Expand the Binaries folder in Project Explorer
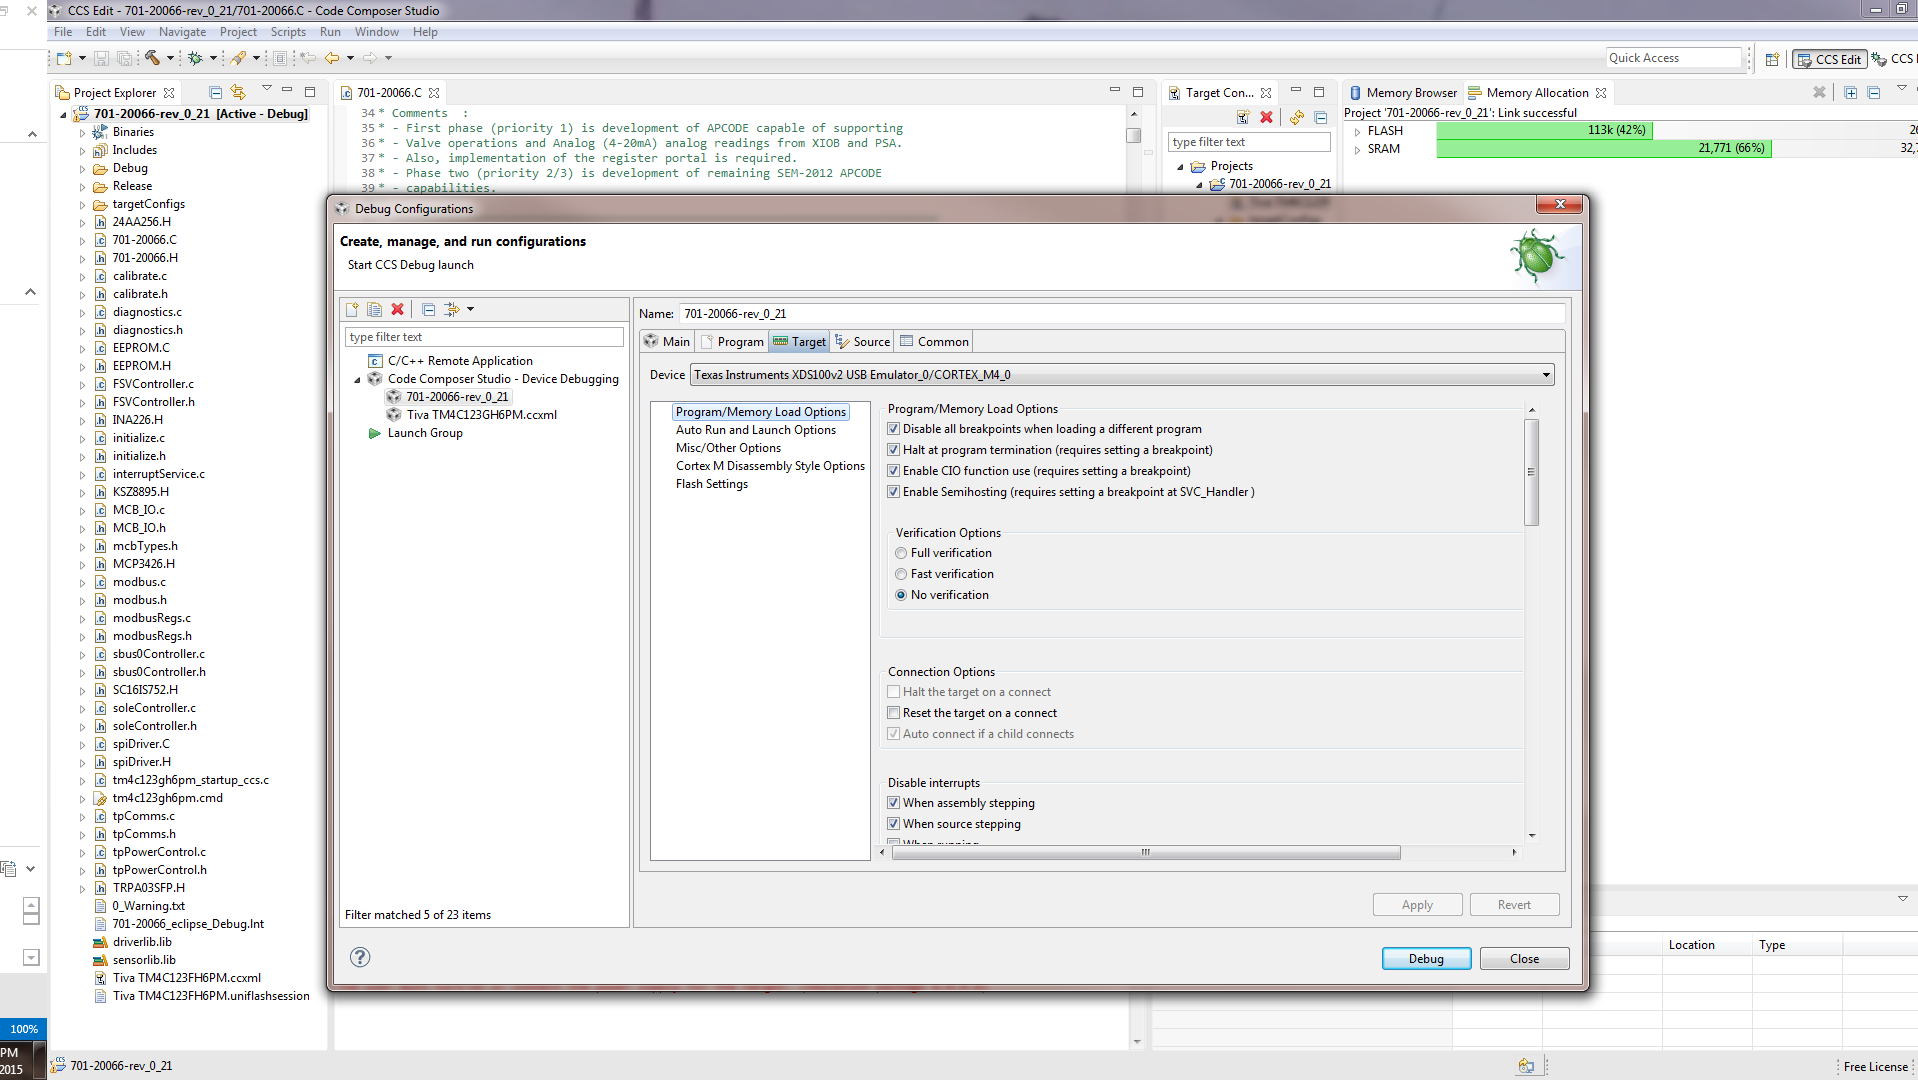This screenshot has width=1918, height=1080. click(82, 132)
